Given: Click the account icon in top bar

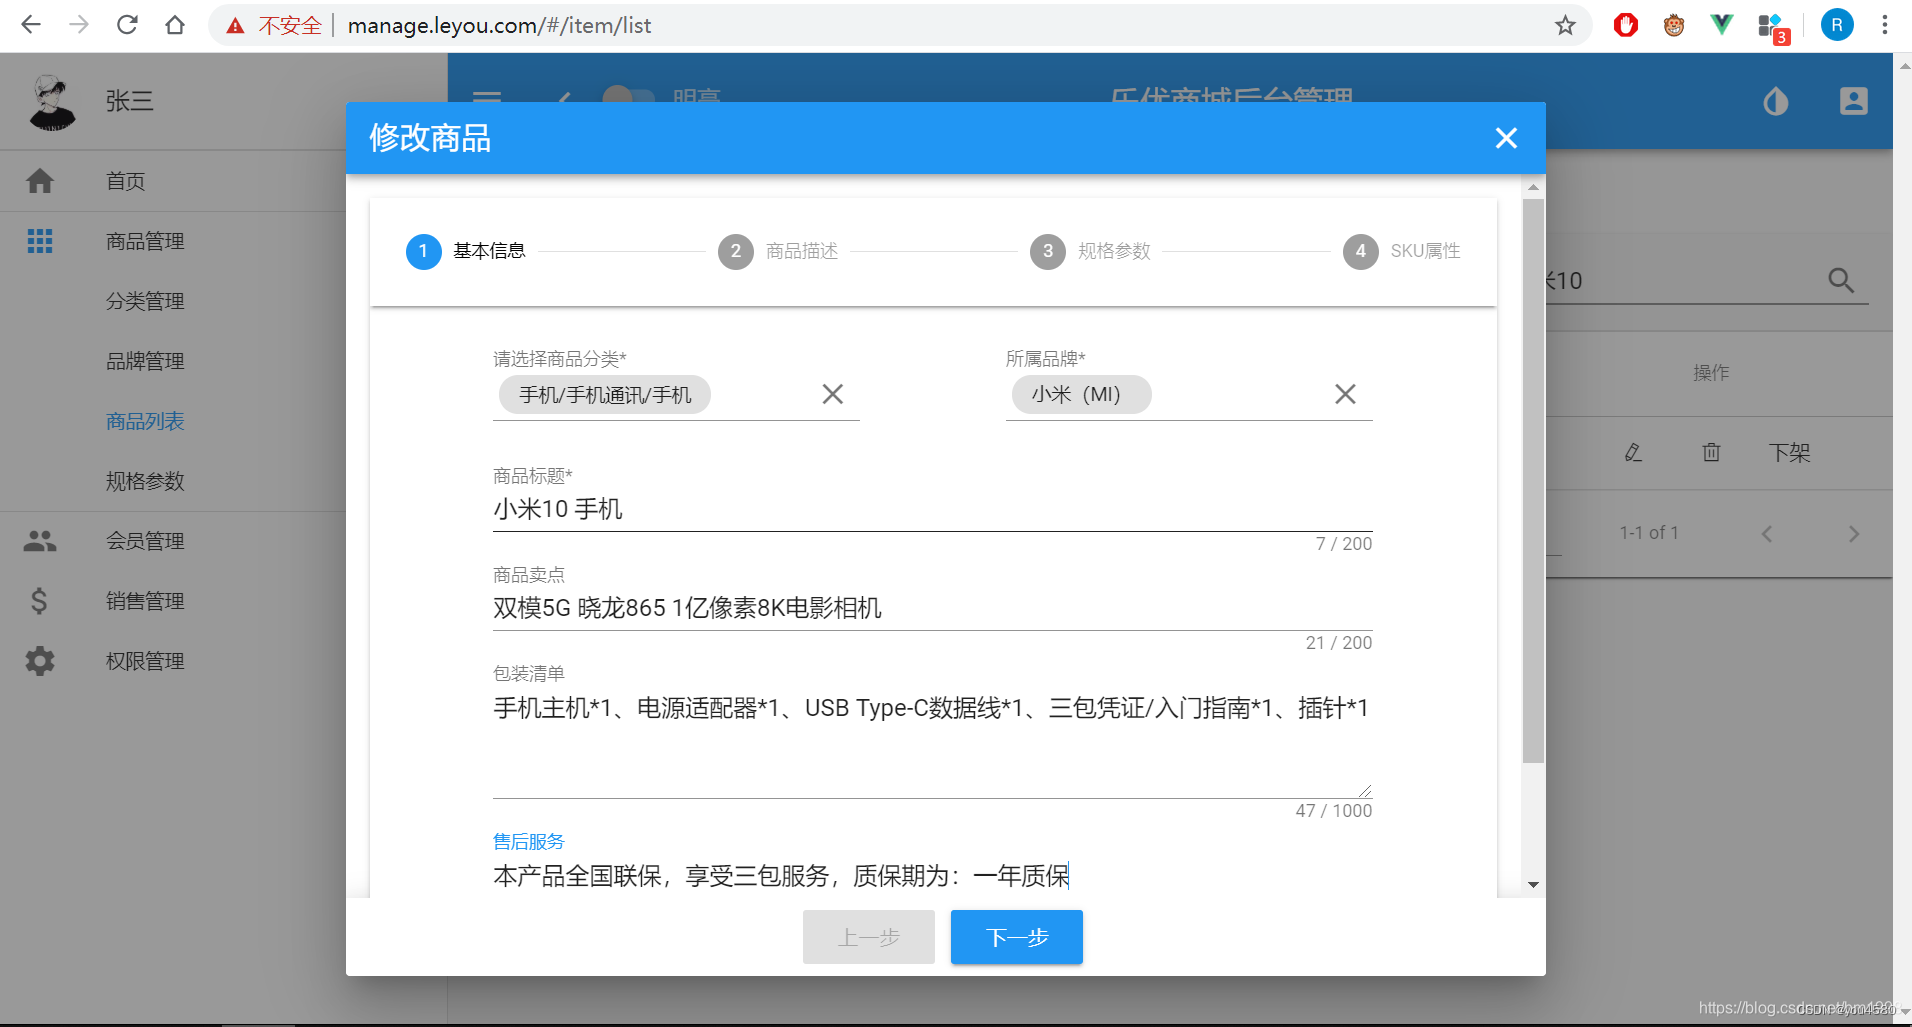Looking at the screenshot, I should 1854,101.
